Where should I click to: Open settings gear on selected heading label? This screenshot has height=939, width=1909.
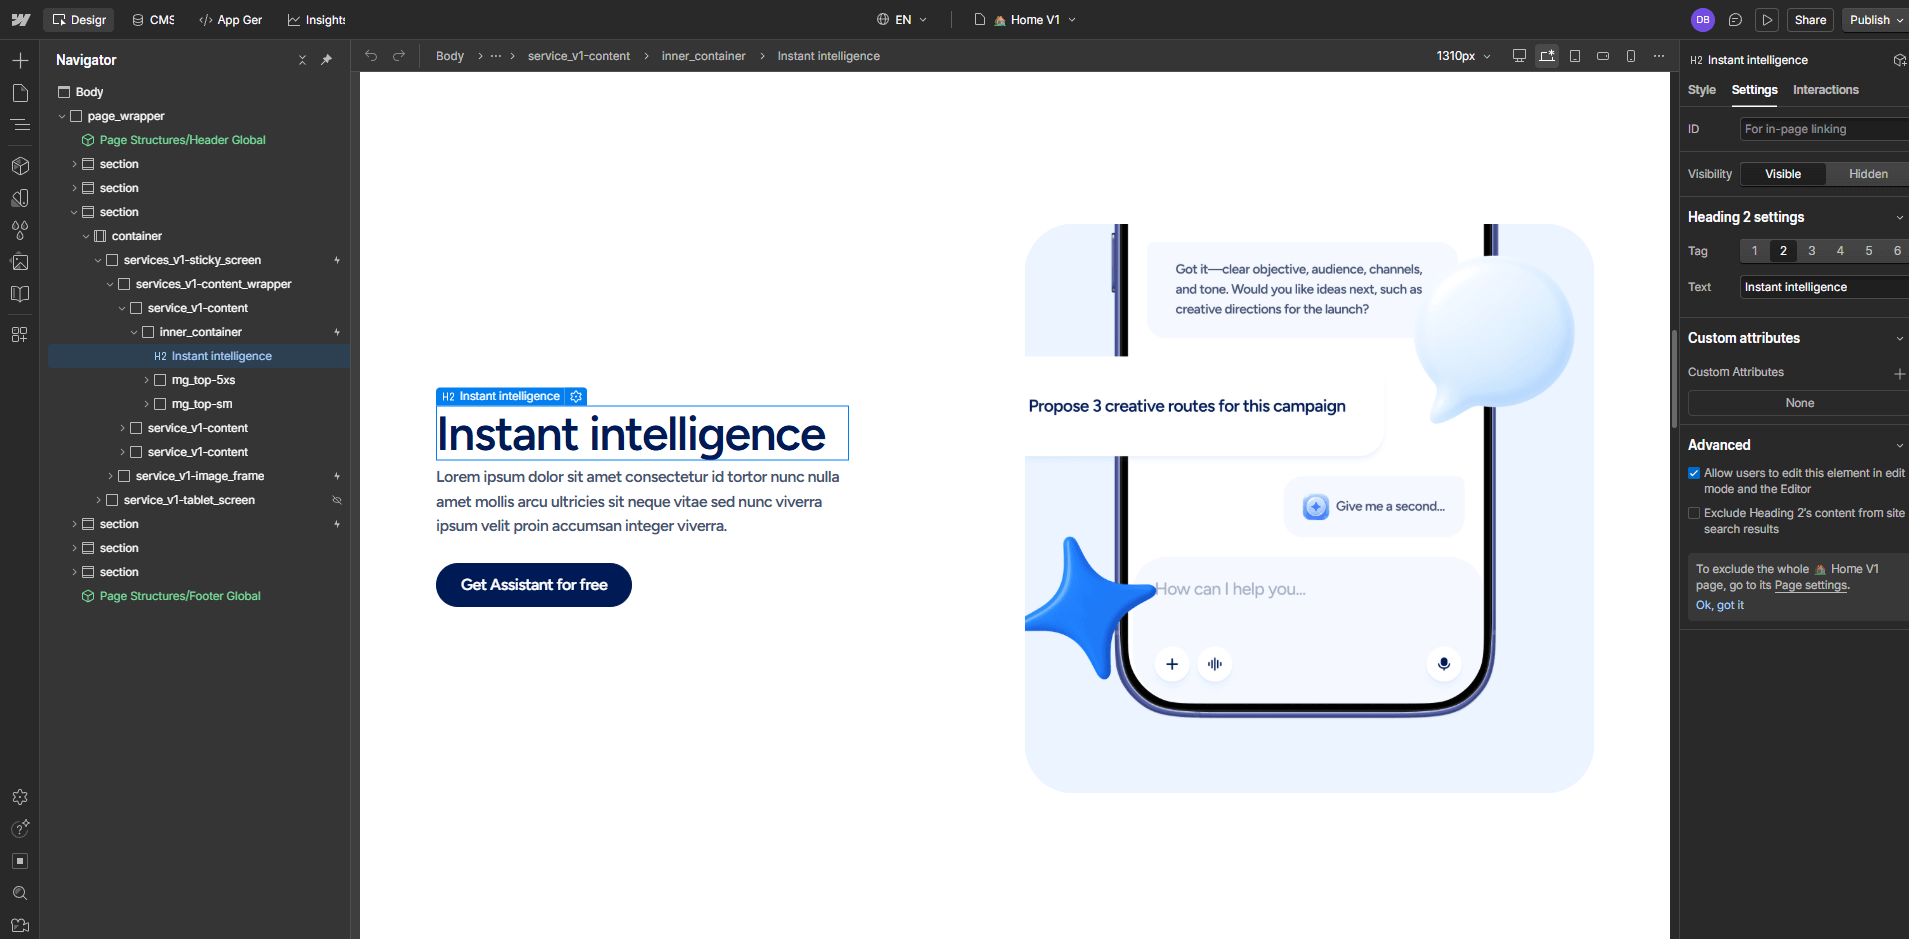576,397
